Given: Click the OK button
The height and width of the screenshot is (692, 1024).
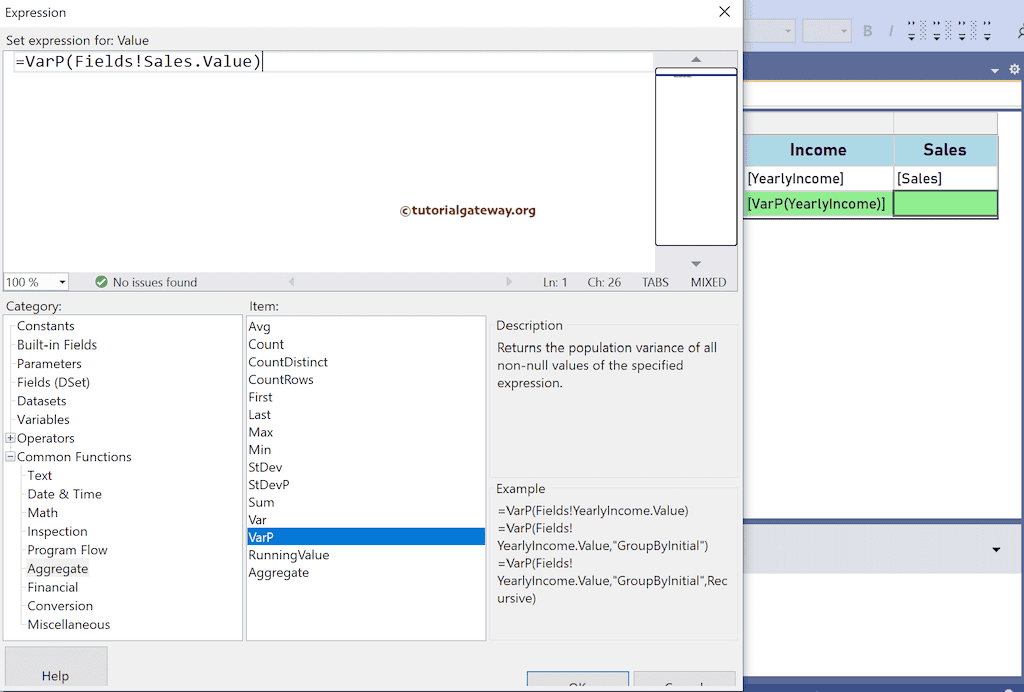Looking at the screenshot, I should click(x=577, y=682).
